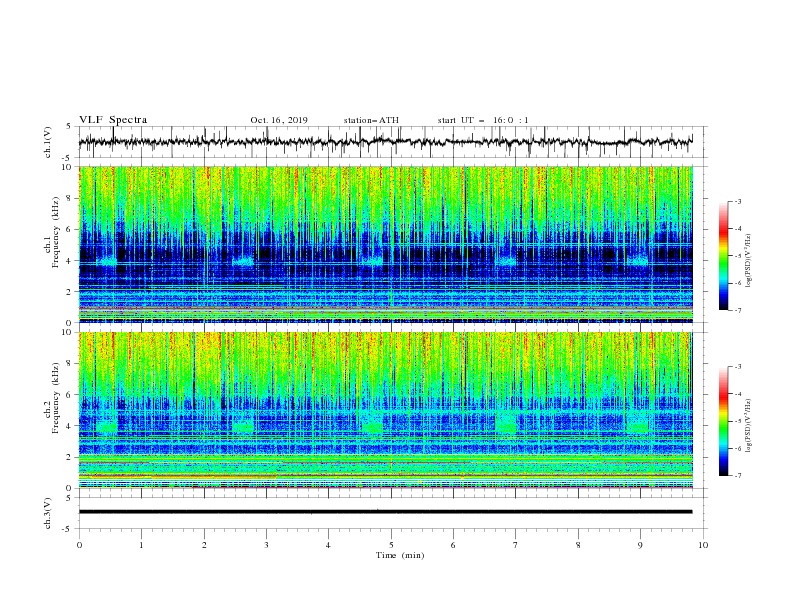Click "8" tick on ch.1 frequency axis

[x=70, y=198]
